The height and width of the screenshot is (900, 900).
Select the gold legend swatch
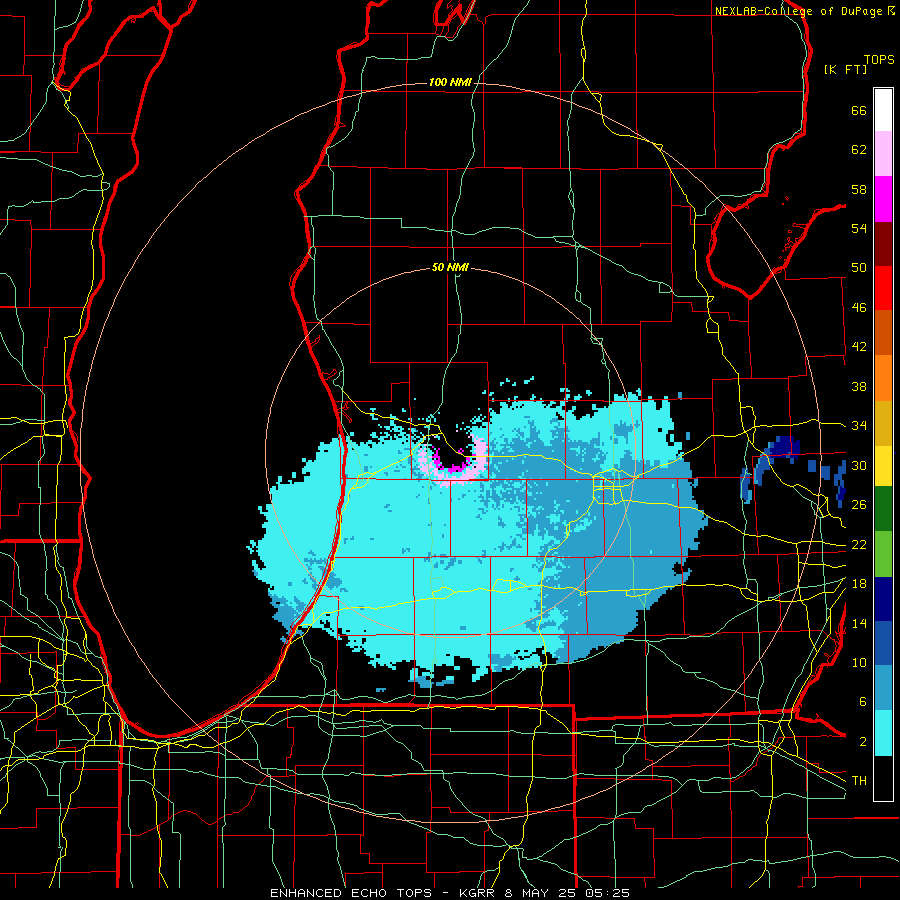click(883, 423)
